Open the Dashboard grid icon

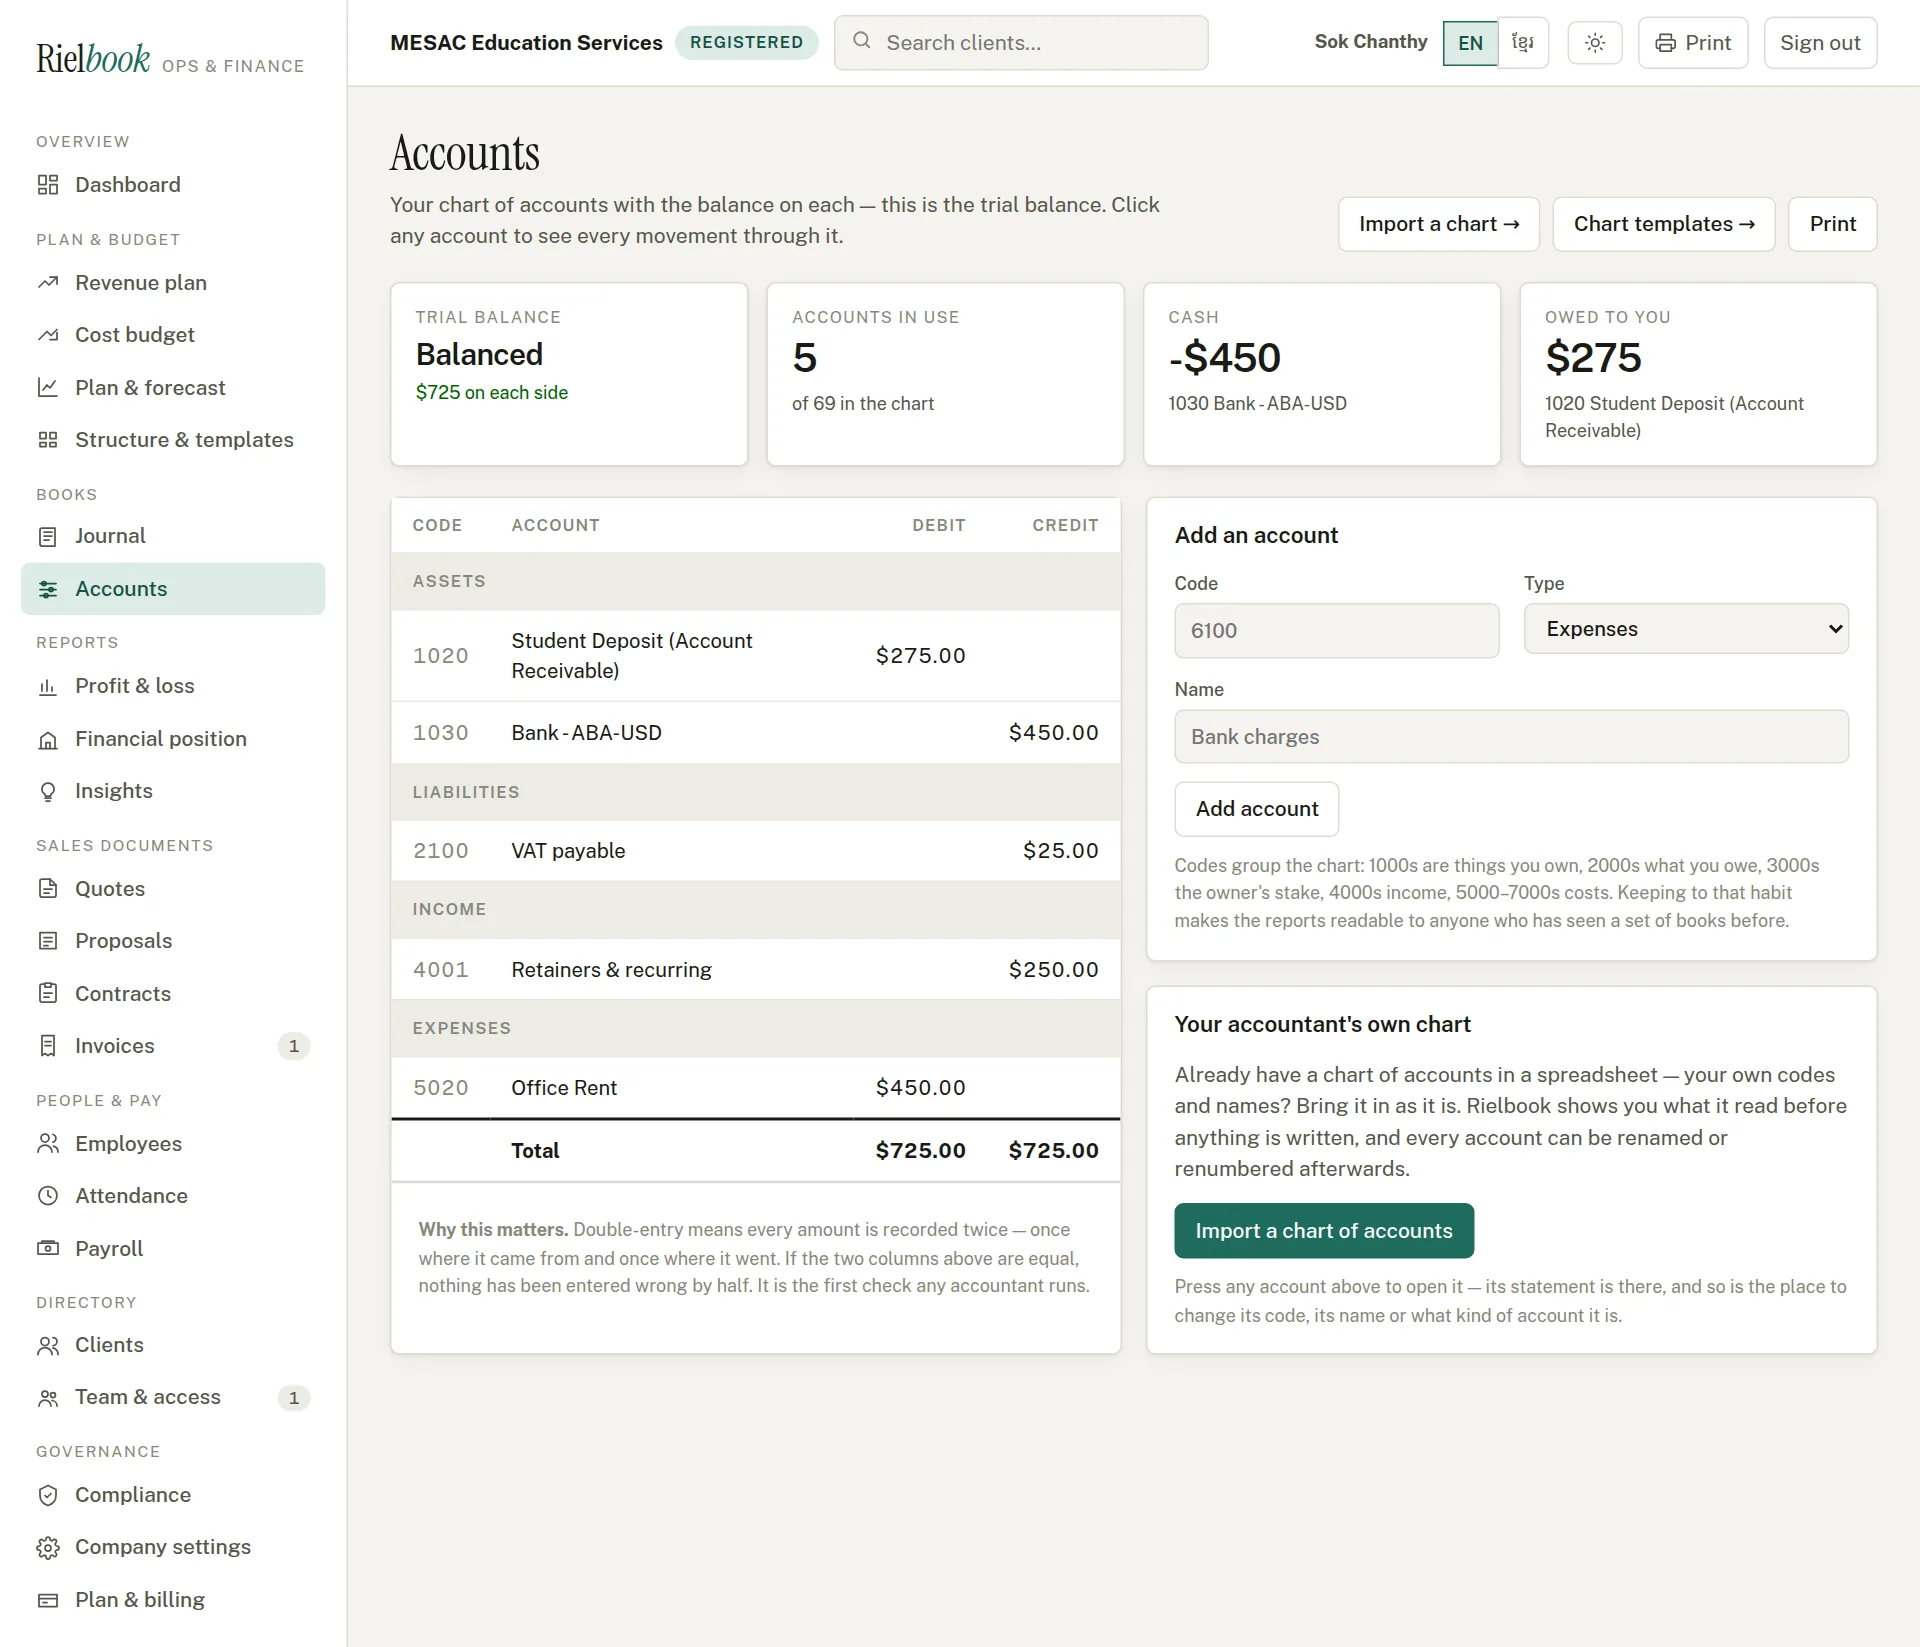(48, 185)
